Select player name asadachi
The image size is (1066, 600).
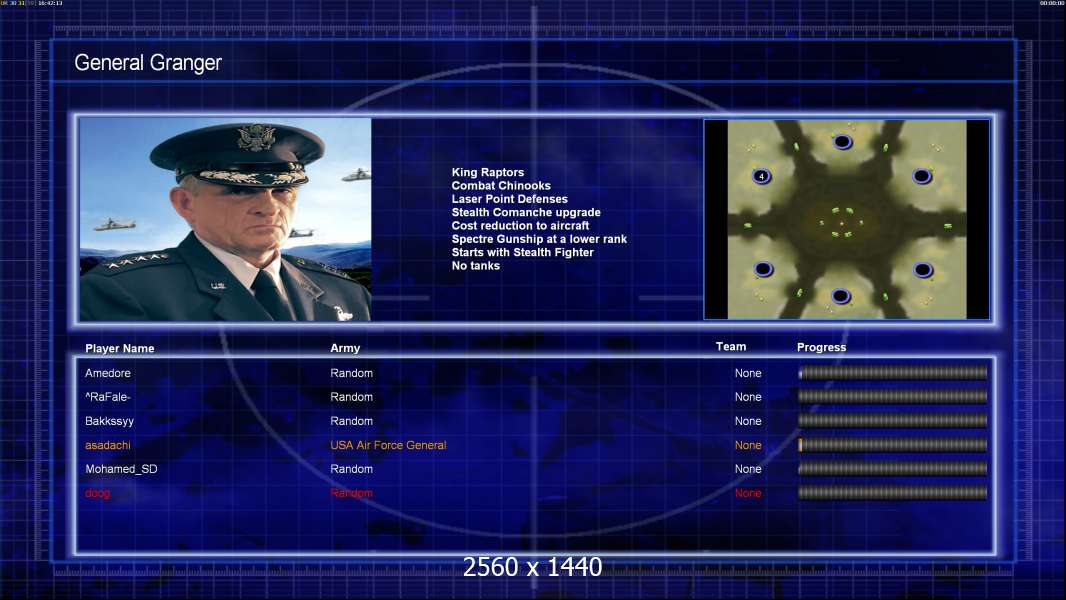click(107, 445)
